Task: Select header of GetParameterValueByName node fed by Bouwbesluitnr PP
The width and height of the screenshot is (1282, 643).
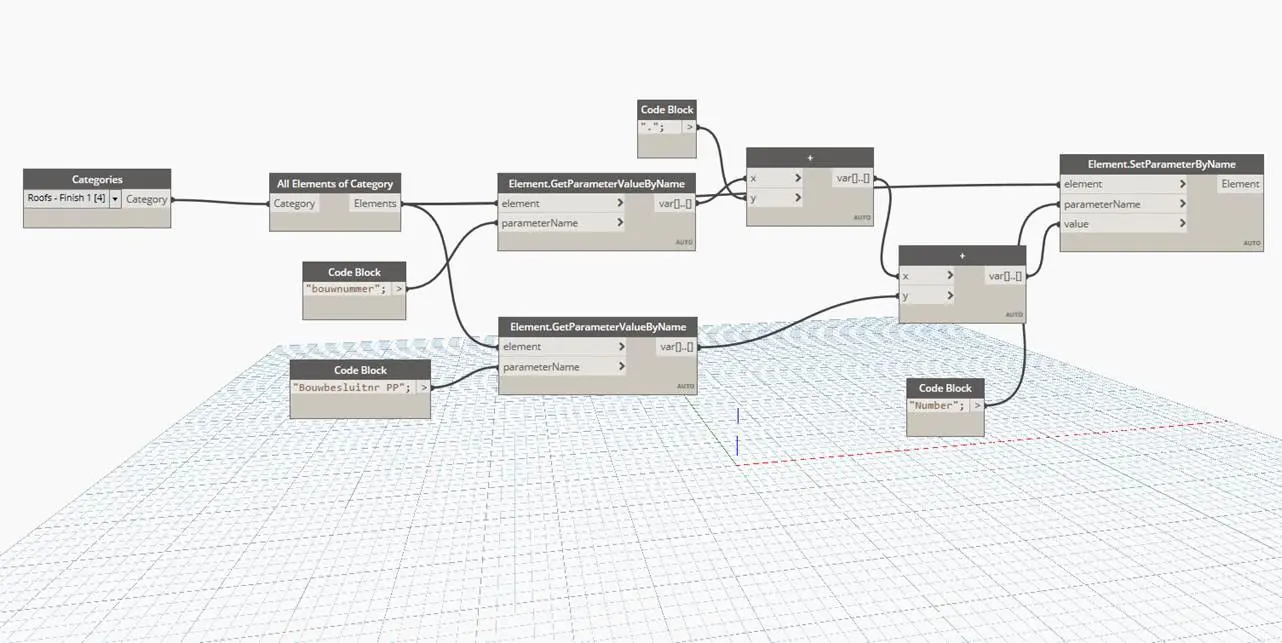Action: (598, 327)
